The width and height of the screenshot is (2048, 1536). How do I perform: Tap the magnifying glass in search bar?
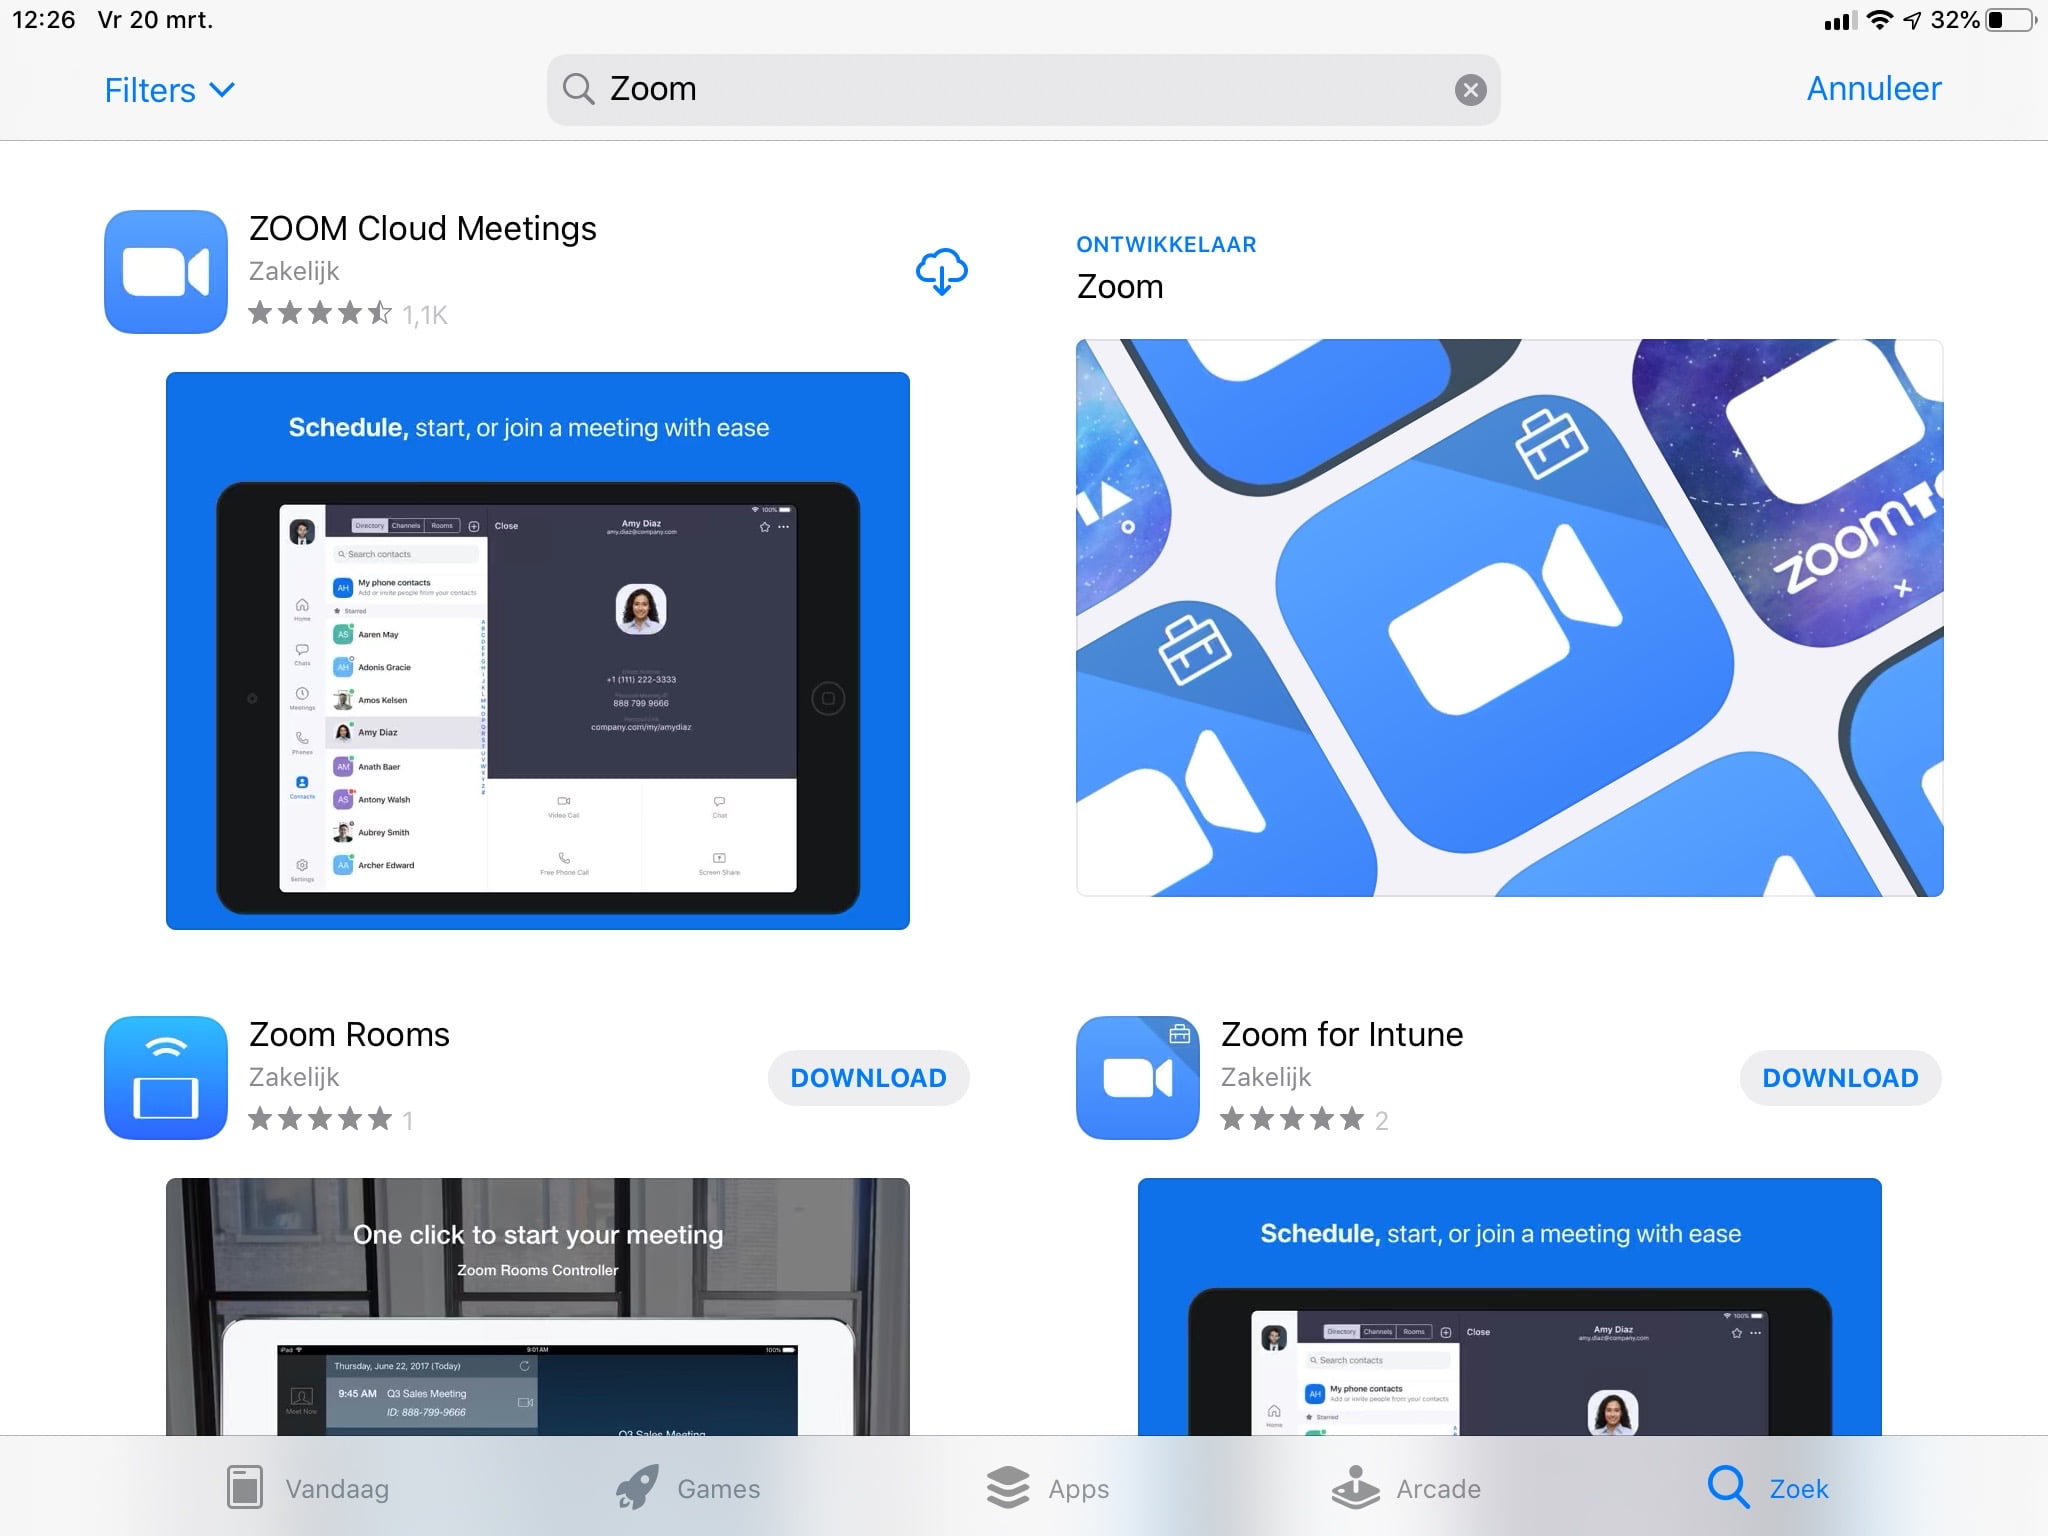(578, 89)
